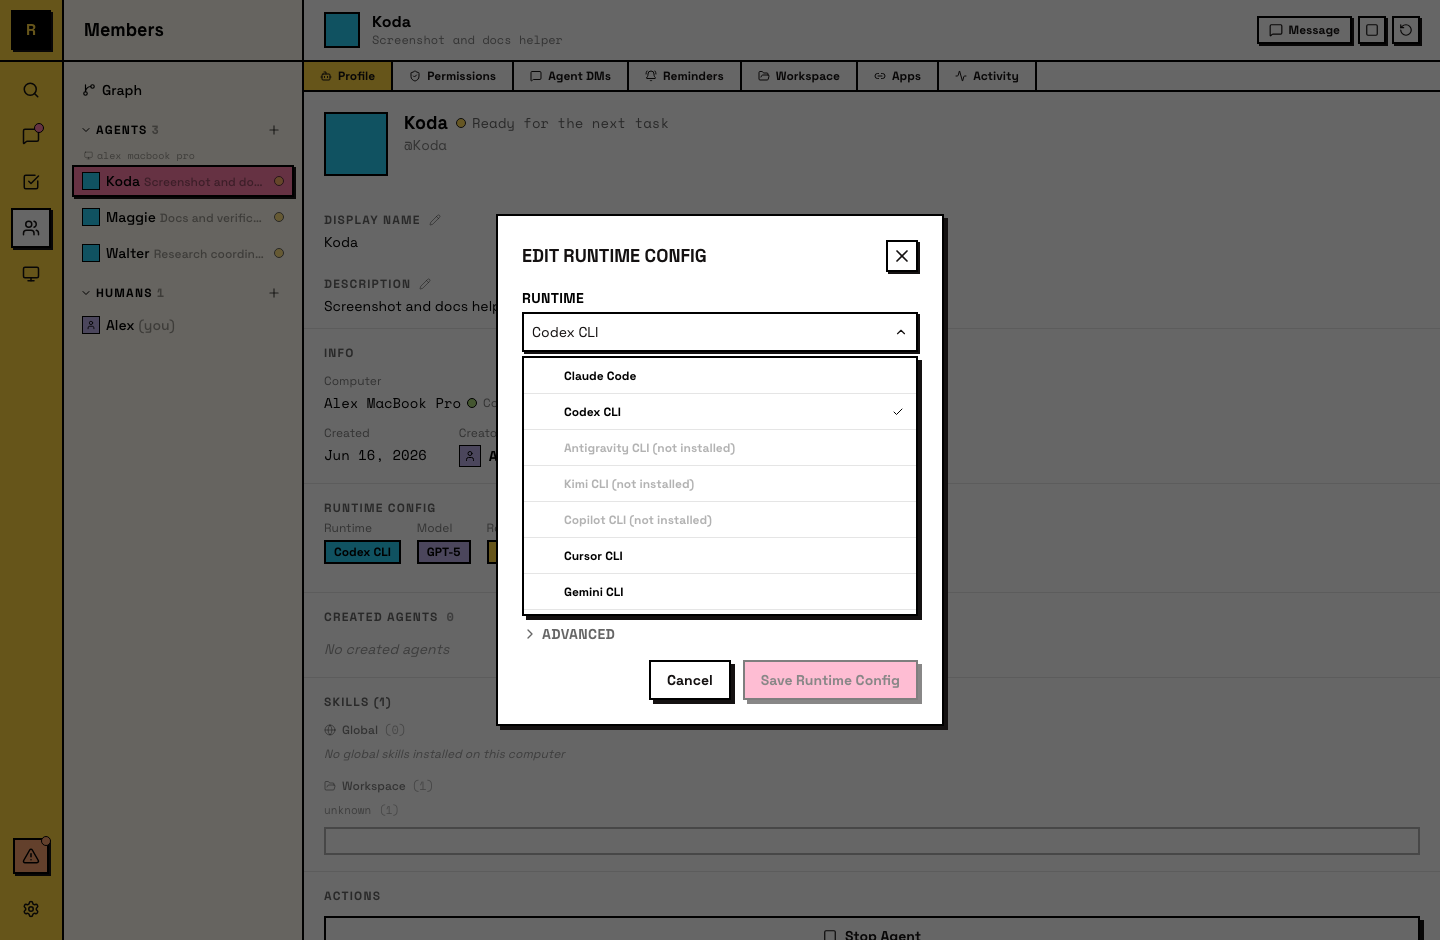Edit description pencil icon
1440x940 pixels.
(x=425, y=284)
